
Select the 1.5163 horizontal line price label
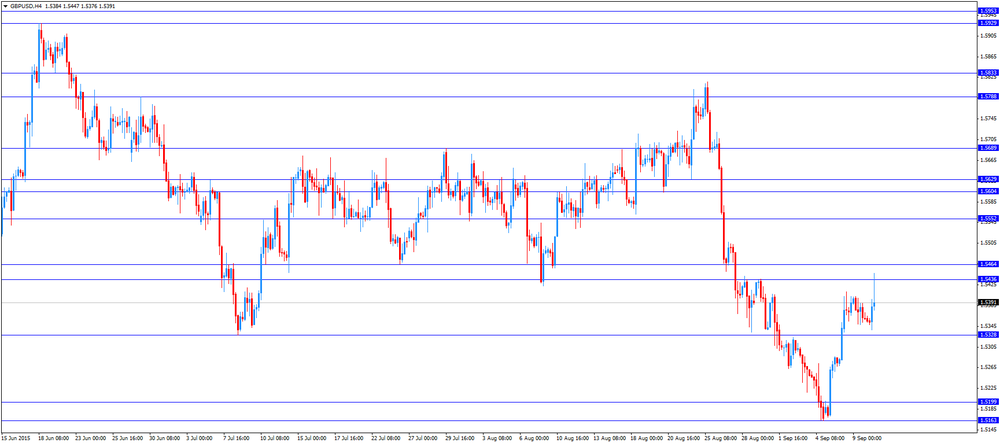point(988,420)
